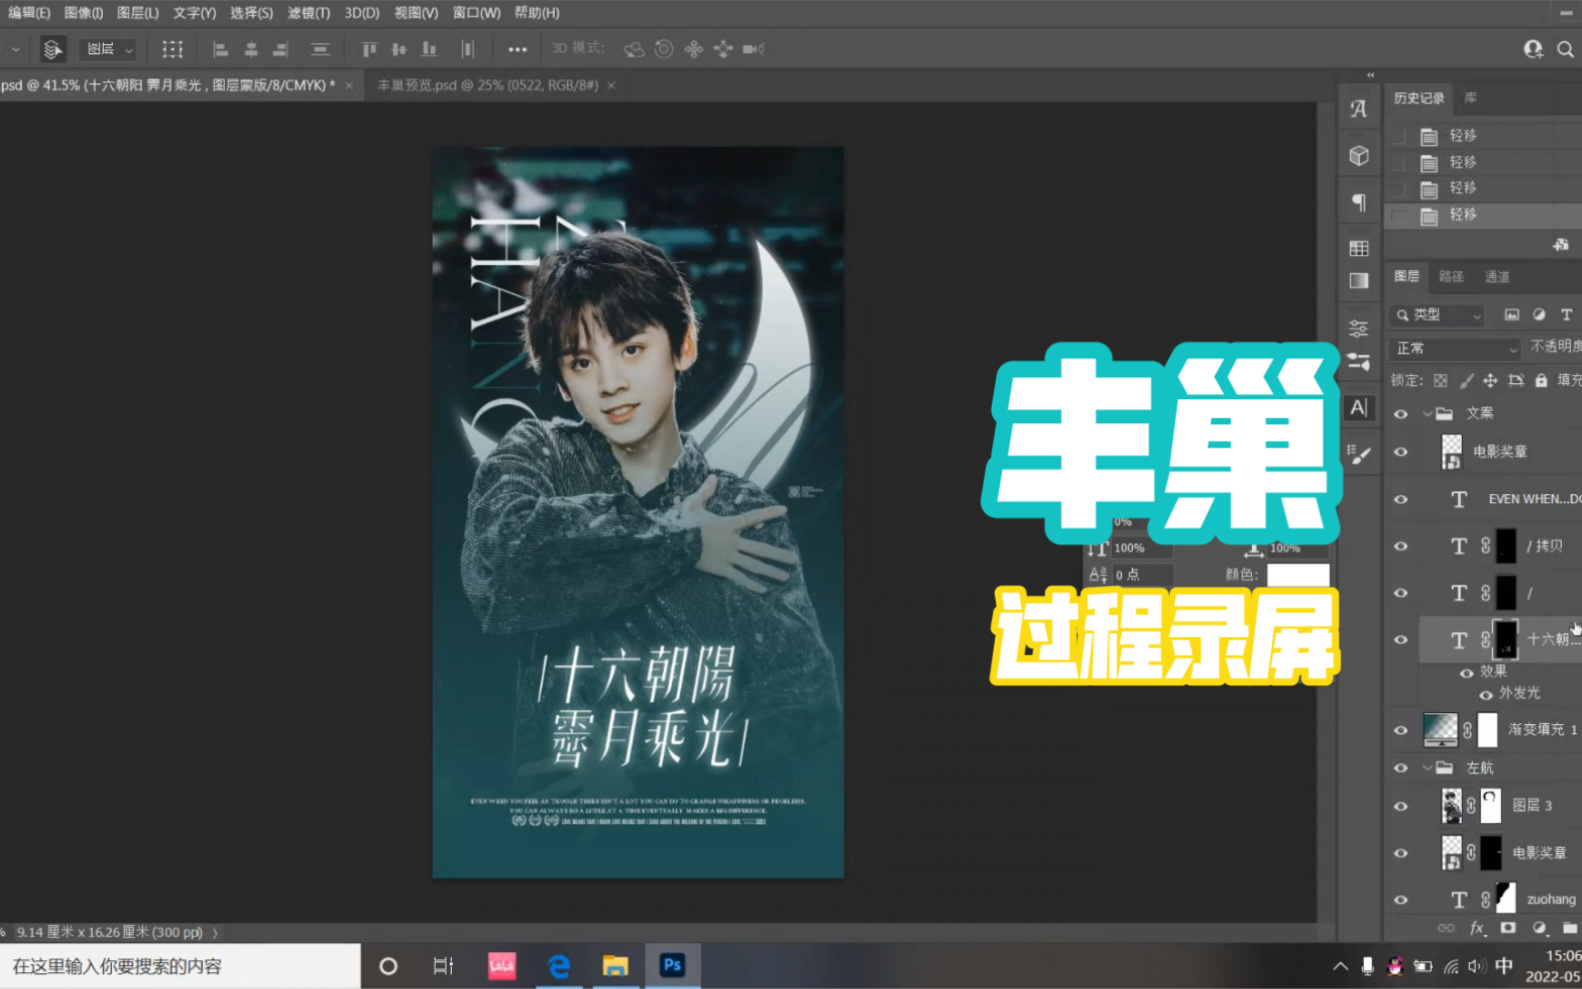This screenshot has height=989, width=1582.
Task: Open Character panel A| icon
Action: pyautogui.click(x=1358, y=407)
